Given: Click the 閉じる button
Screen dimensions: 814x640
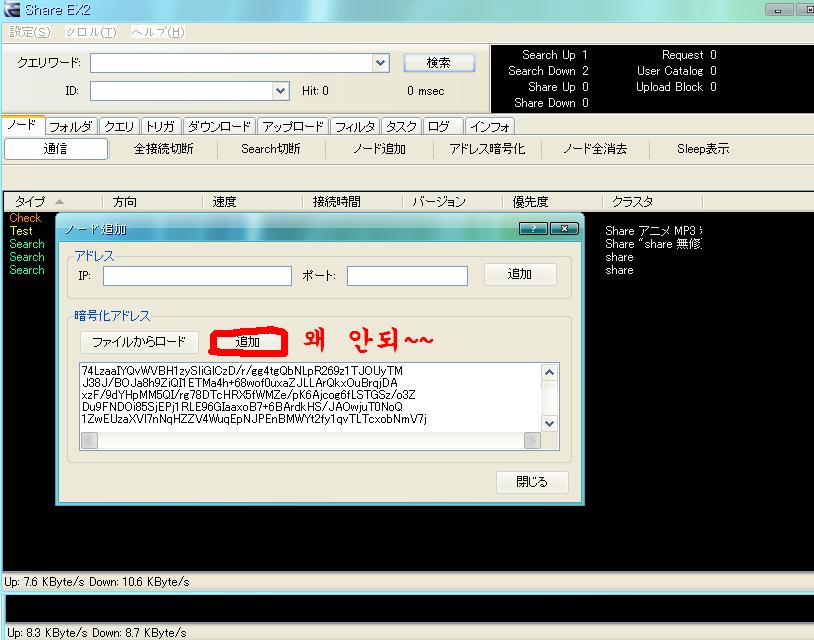Looking at the screenshot, I should 532,482.
